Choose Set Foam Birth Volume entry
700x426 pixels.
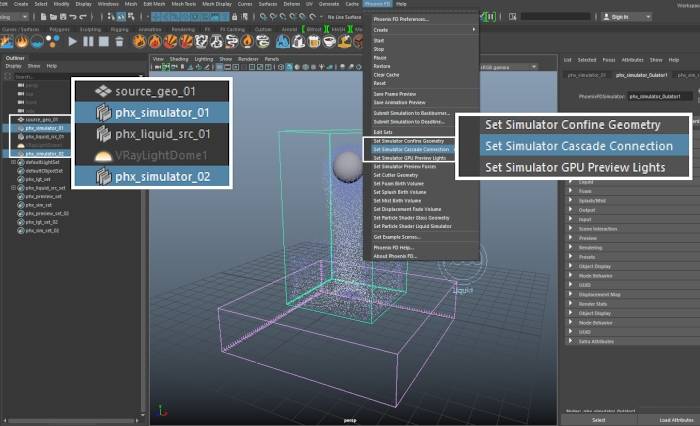[x=398, y=184]
